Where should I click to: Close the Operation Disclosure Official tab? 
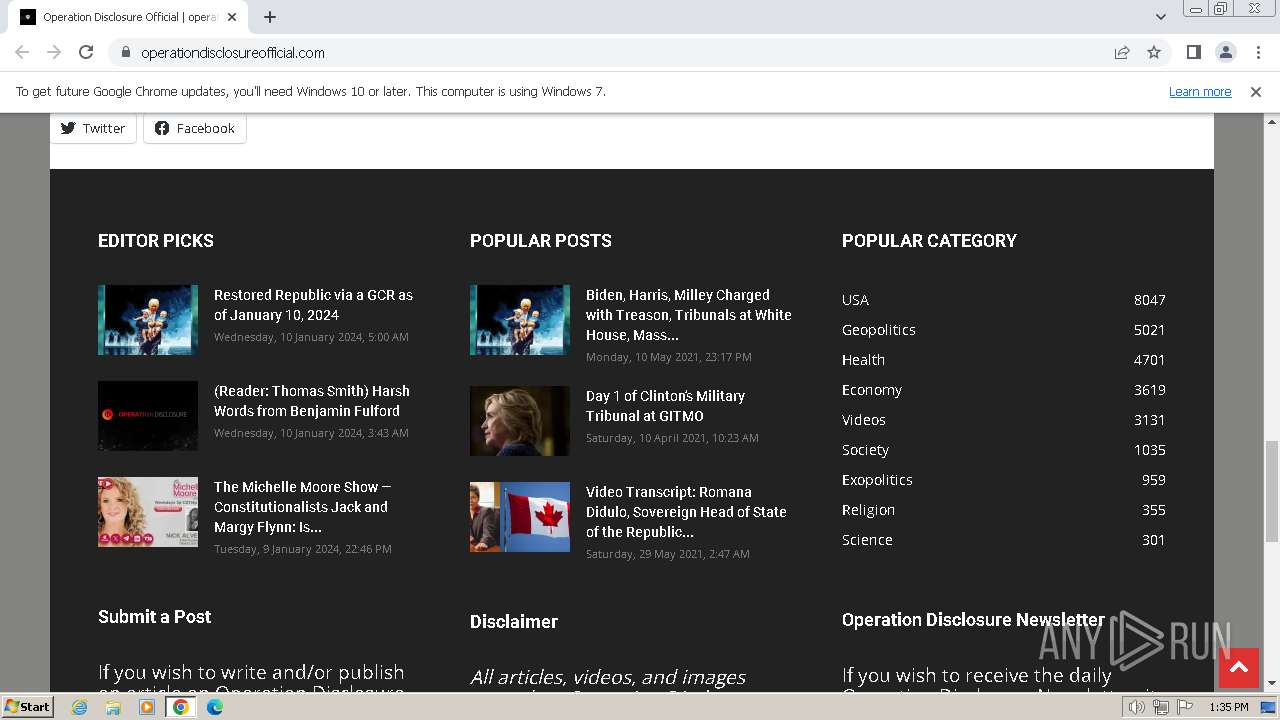pos(232,17)
